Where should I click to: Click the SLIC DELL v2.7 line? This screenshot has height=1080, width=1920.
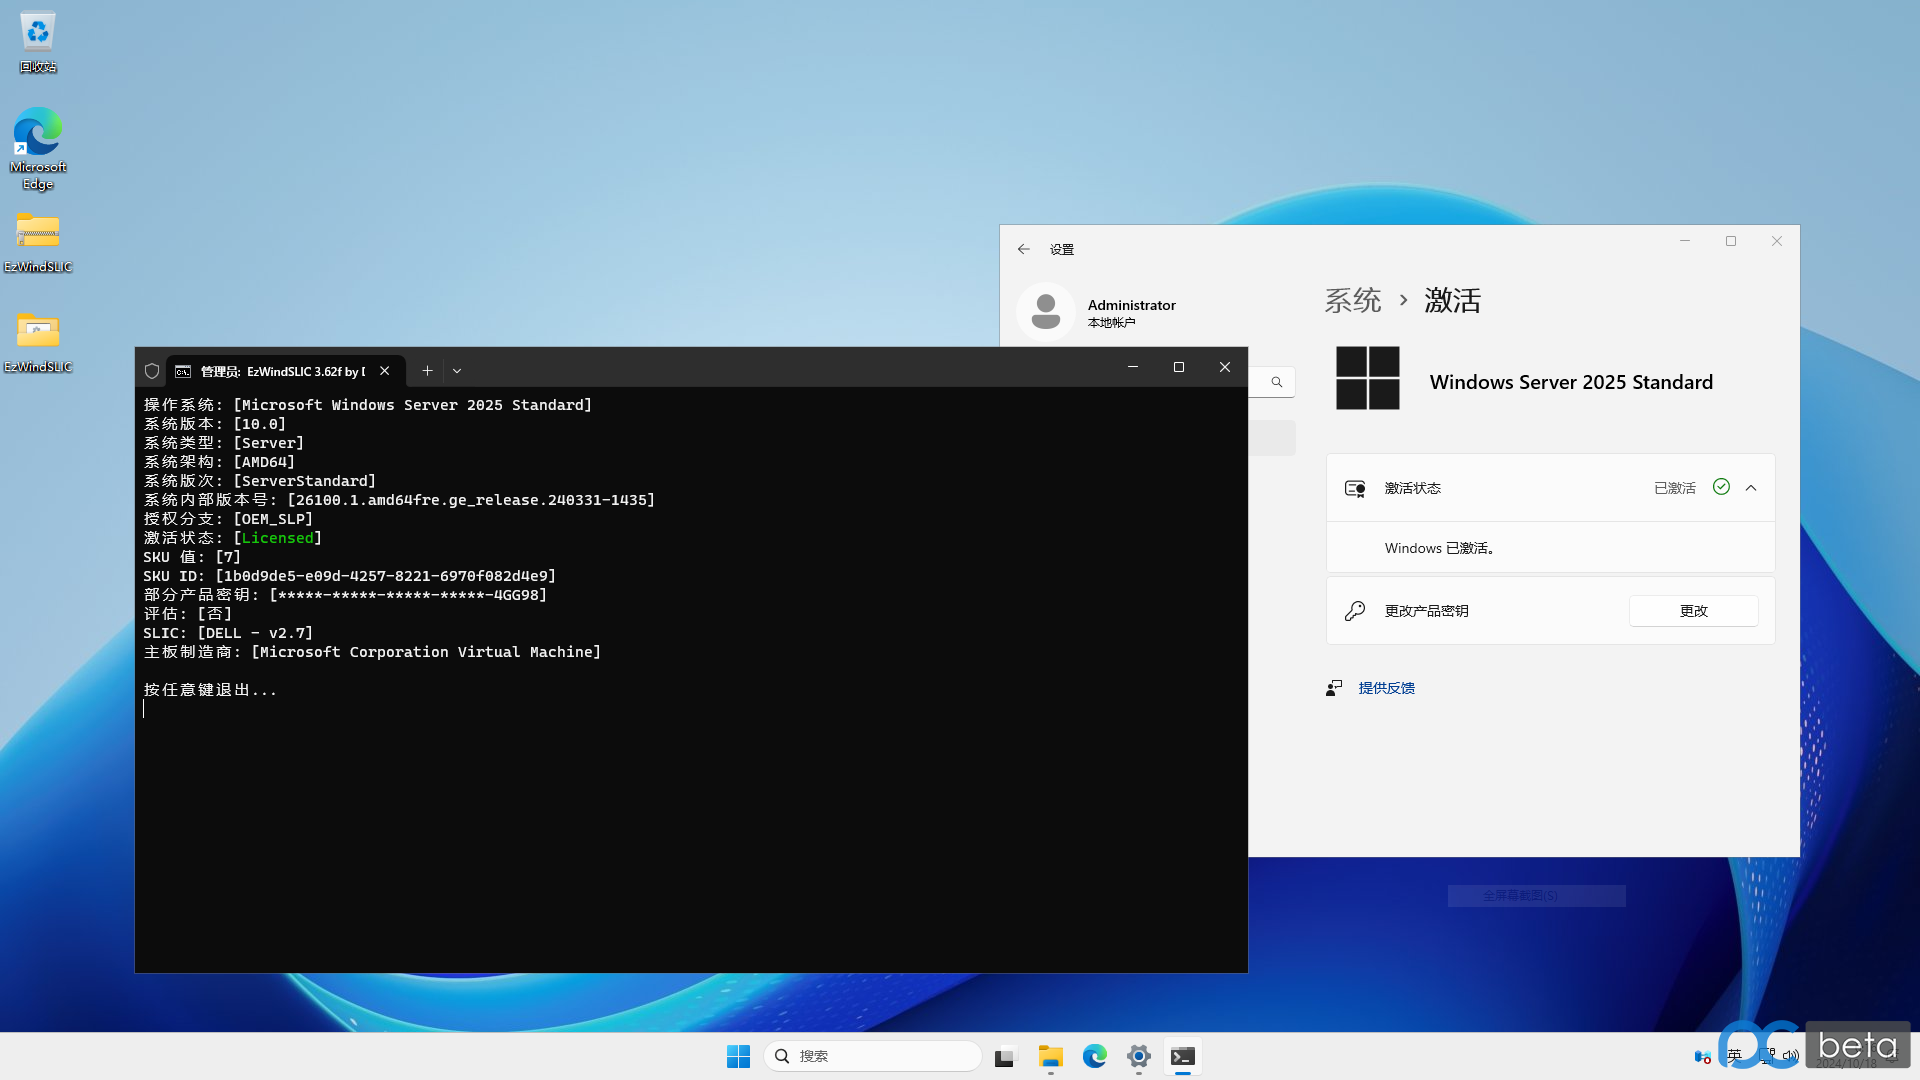[228, 633]
